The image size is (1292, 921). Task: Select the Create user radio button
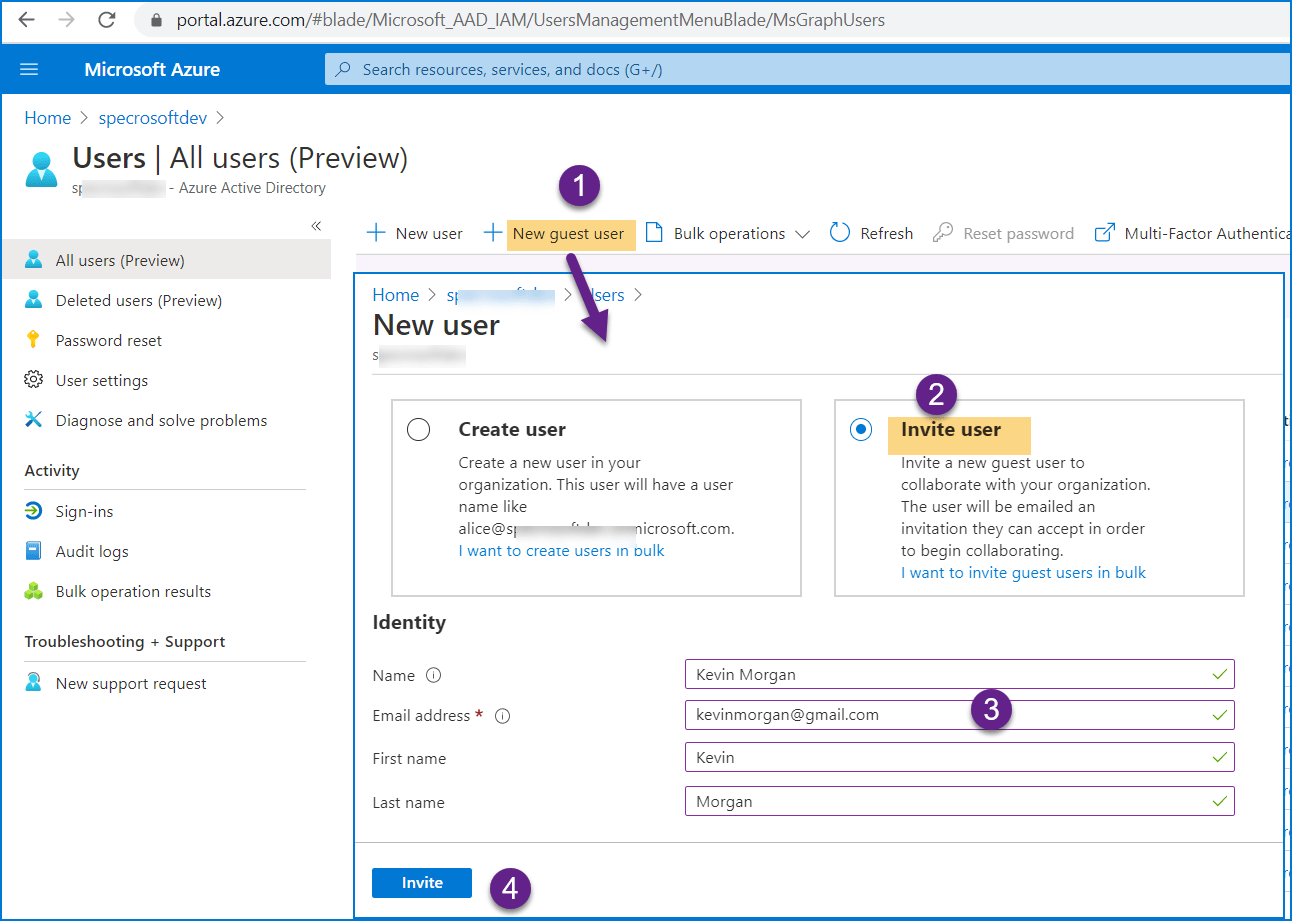[419, 429]
